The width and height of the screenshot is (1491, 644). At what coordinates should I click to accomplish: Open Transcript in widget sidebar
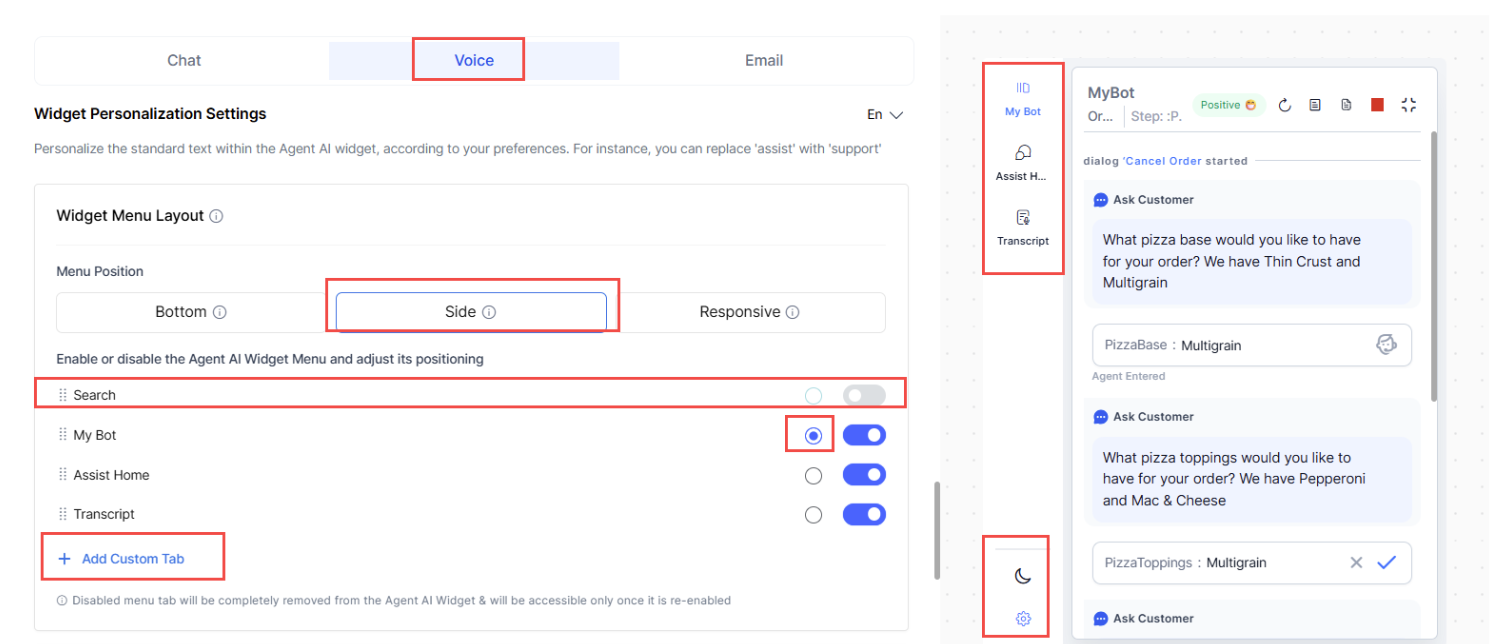(1022, 228)
